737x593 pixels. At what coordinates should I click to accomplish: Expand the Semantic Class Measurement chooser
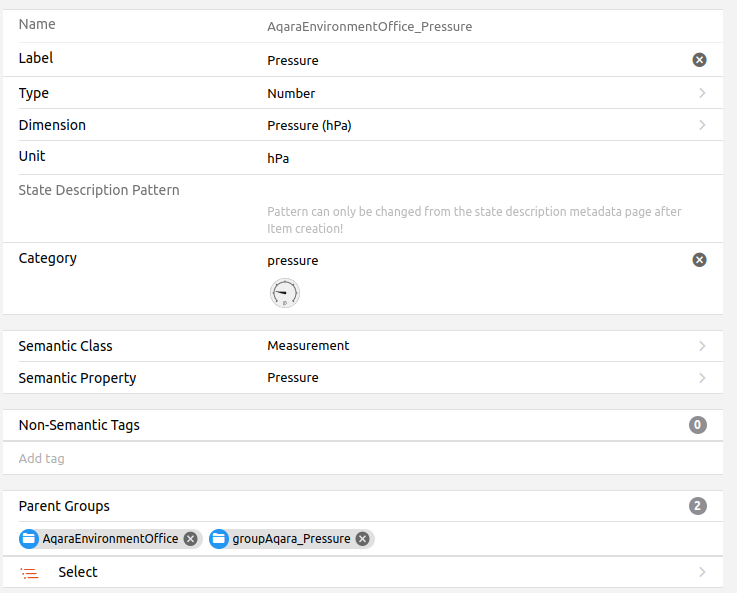click(x=485, y=346)
